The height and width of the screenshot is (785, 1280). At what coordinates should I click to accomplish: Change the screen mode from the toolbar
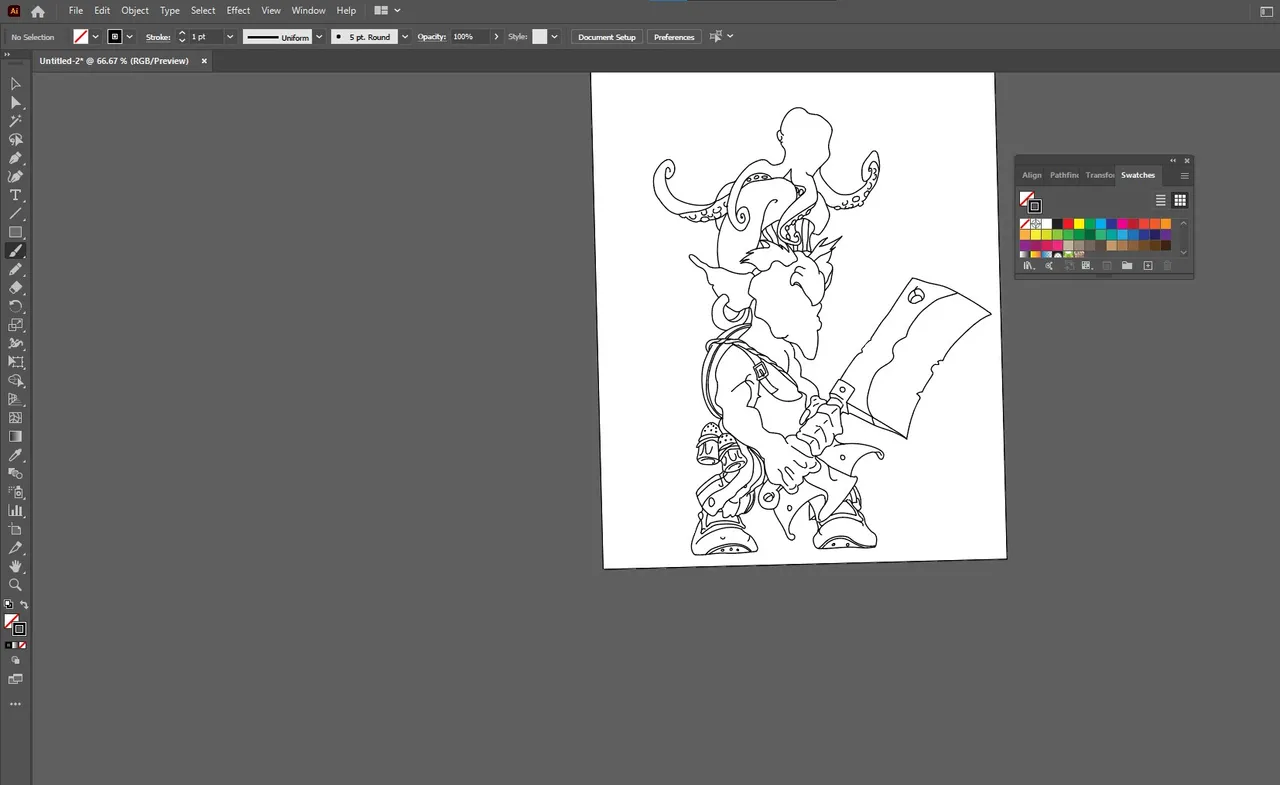pos(15,678)
